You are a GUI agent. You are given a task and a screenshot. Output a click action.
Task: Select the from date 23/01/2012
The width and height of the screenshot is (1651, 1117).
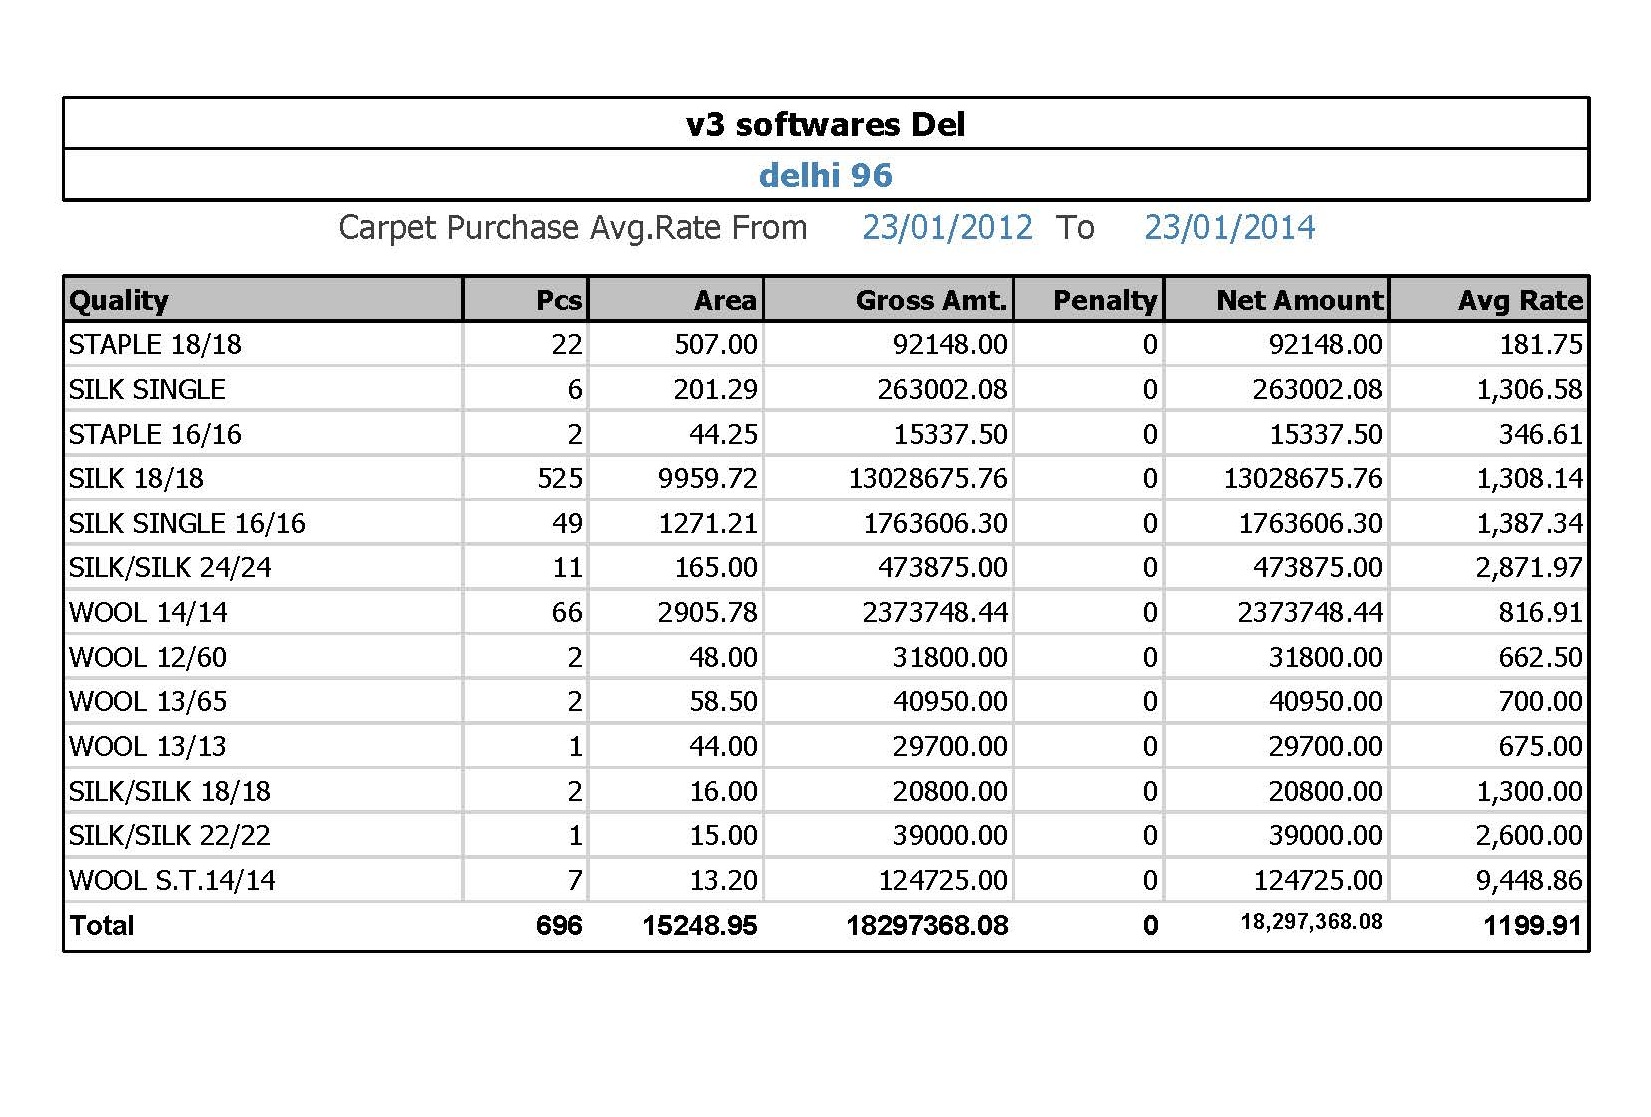pyautogui.click(x=947, y=227)
